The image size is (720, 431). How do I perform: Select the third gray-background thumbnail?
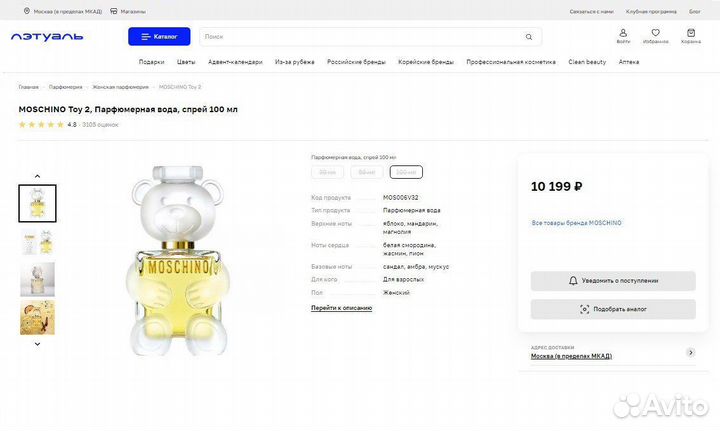[x=37, y=279]
